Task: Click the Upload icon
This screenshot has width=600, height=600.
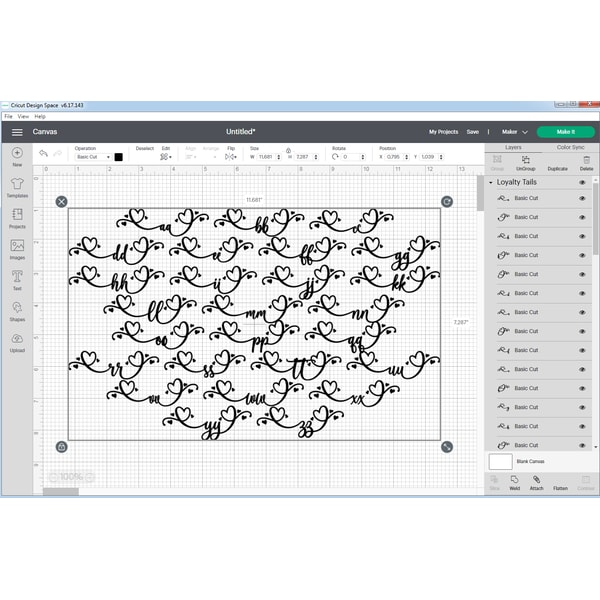Action: click(x=17, y=338)
